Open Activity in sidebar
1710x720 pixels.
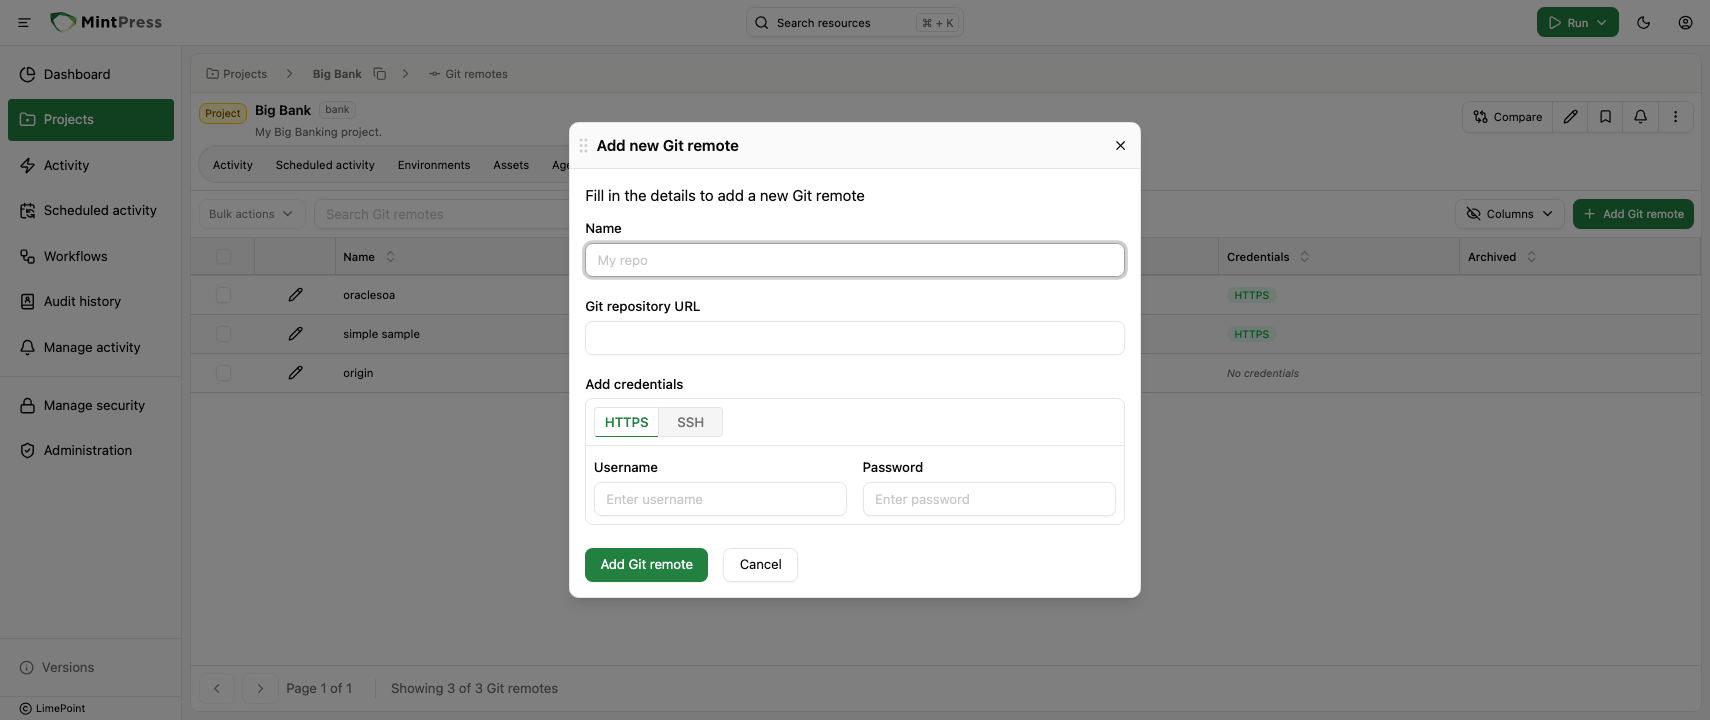point(91,166)
